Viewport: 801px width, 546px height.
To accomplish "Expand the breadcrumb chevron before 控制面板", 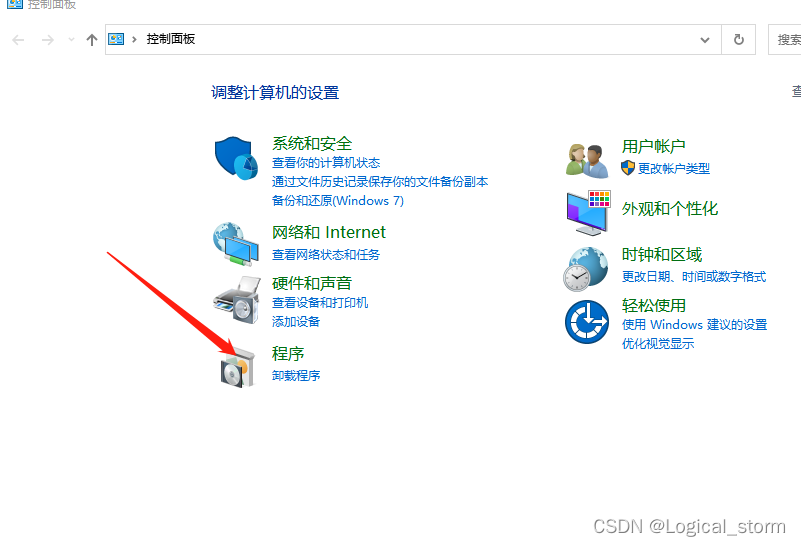I will coord(134,39).
